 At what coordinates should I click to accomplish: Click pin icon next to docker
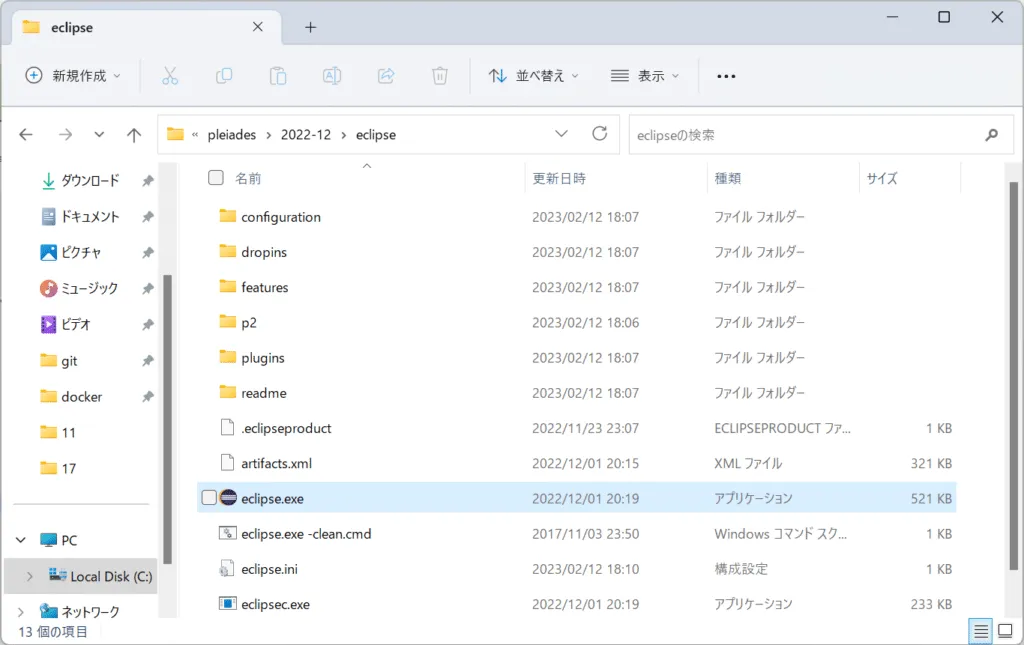pyautogui.click(x=148, y=396)
